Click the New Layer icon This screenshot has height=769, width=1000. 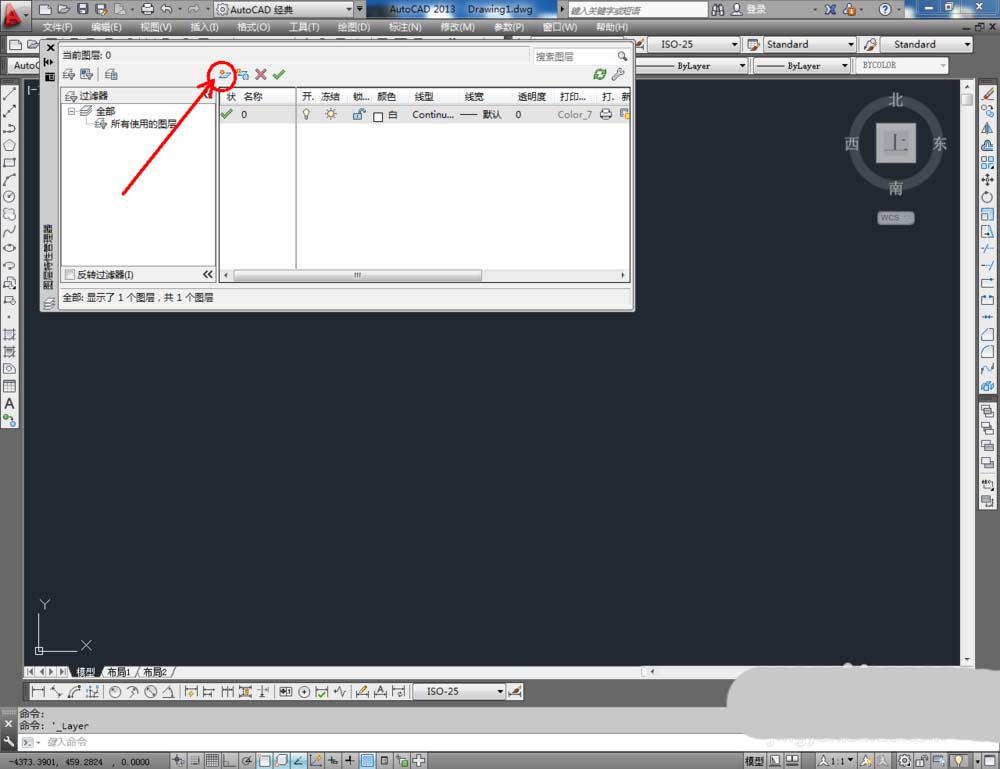coord(224,75)
